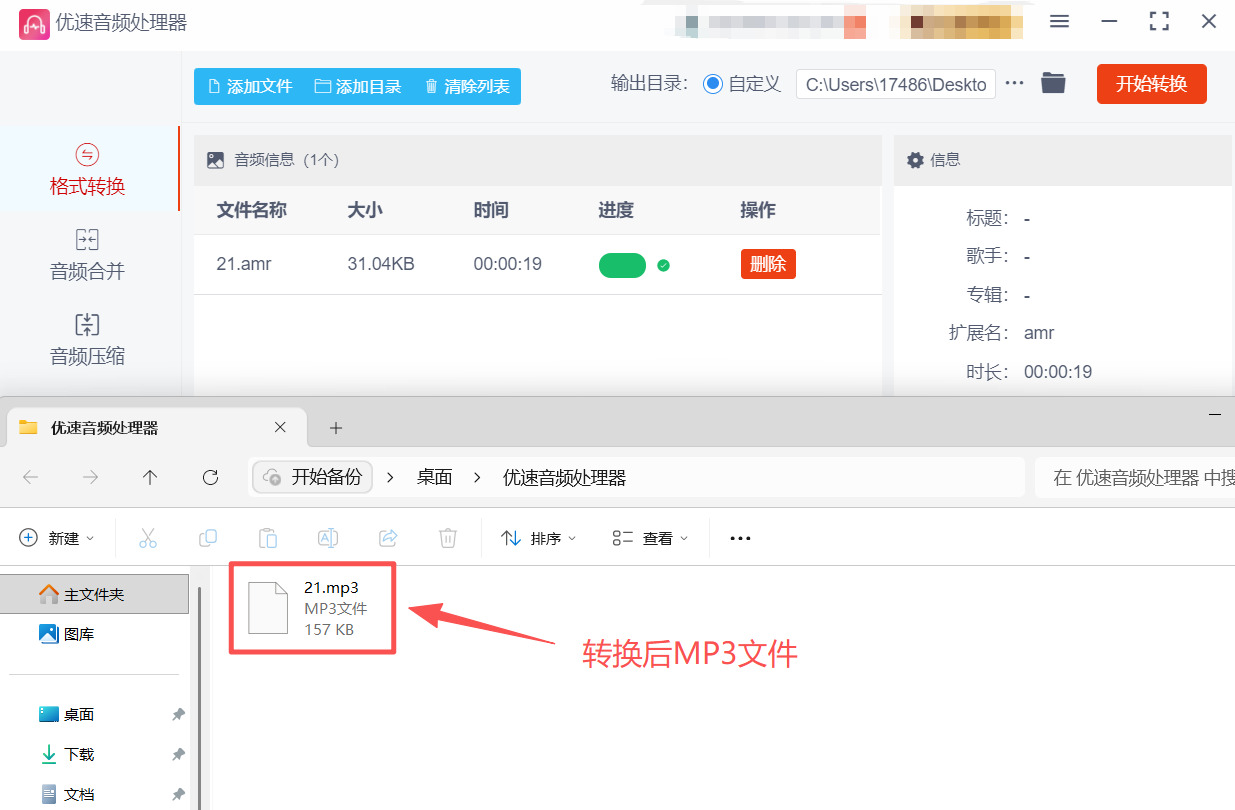Image resolution: width=1235 pixels, height=810 pixels.
Task: Open the 新建 dropdown in Explorer
Action: tap(57, 538)
